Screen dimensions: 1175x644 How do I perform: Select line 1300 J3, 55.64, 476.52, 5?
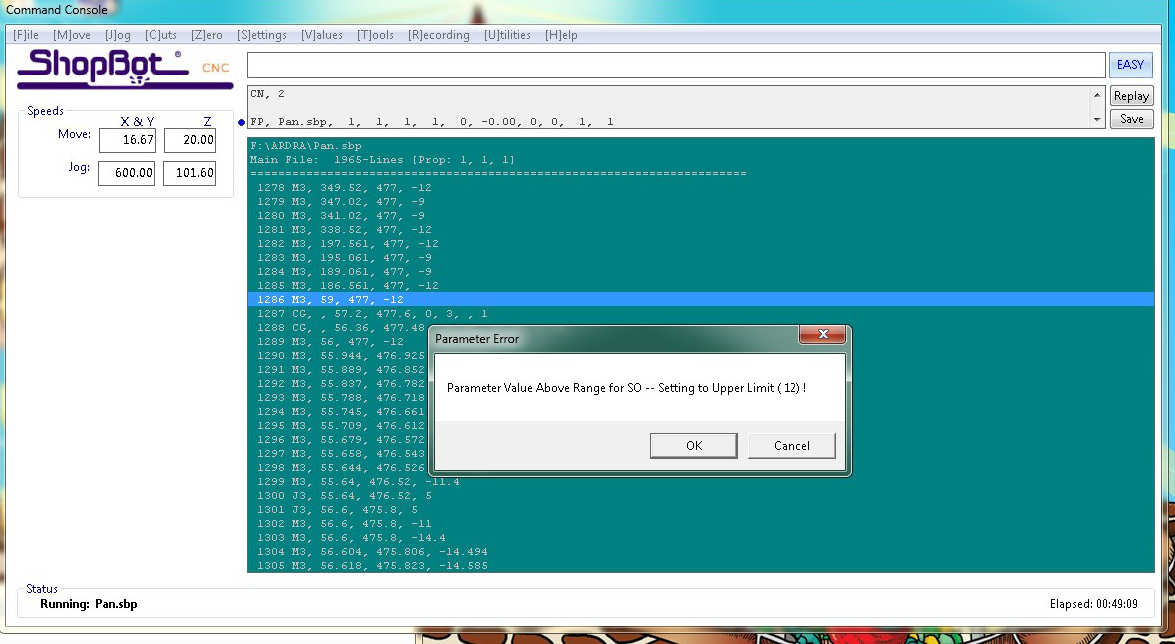(x=344, y=496)
